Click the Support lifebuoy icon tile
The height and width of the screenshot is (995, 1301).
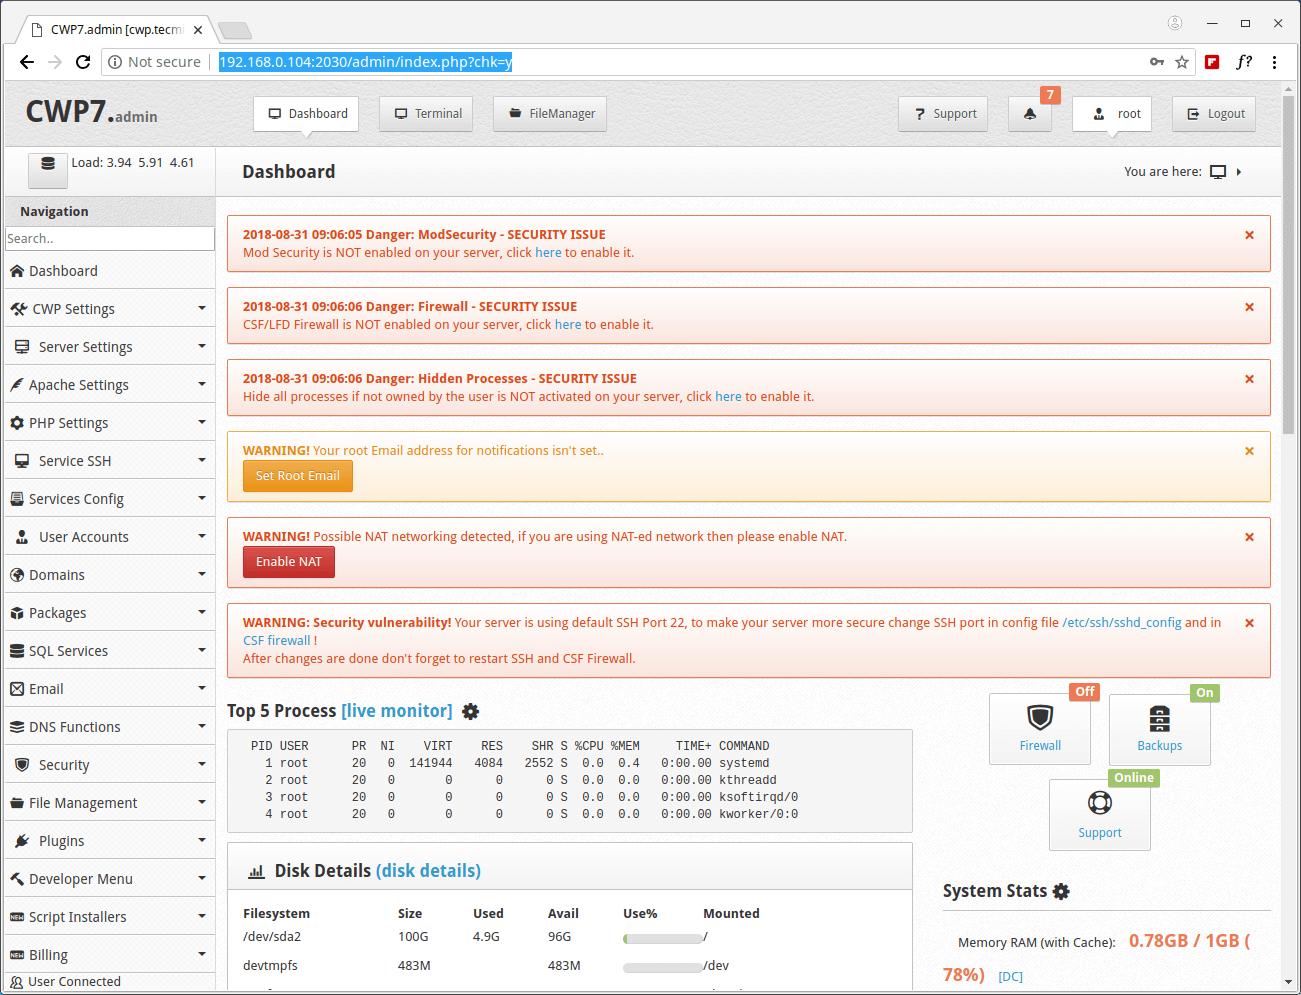[x=1099, y=815]
